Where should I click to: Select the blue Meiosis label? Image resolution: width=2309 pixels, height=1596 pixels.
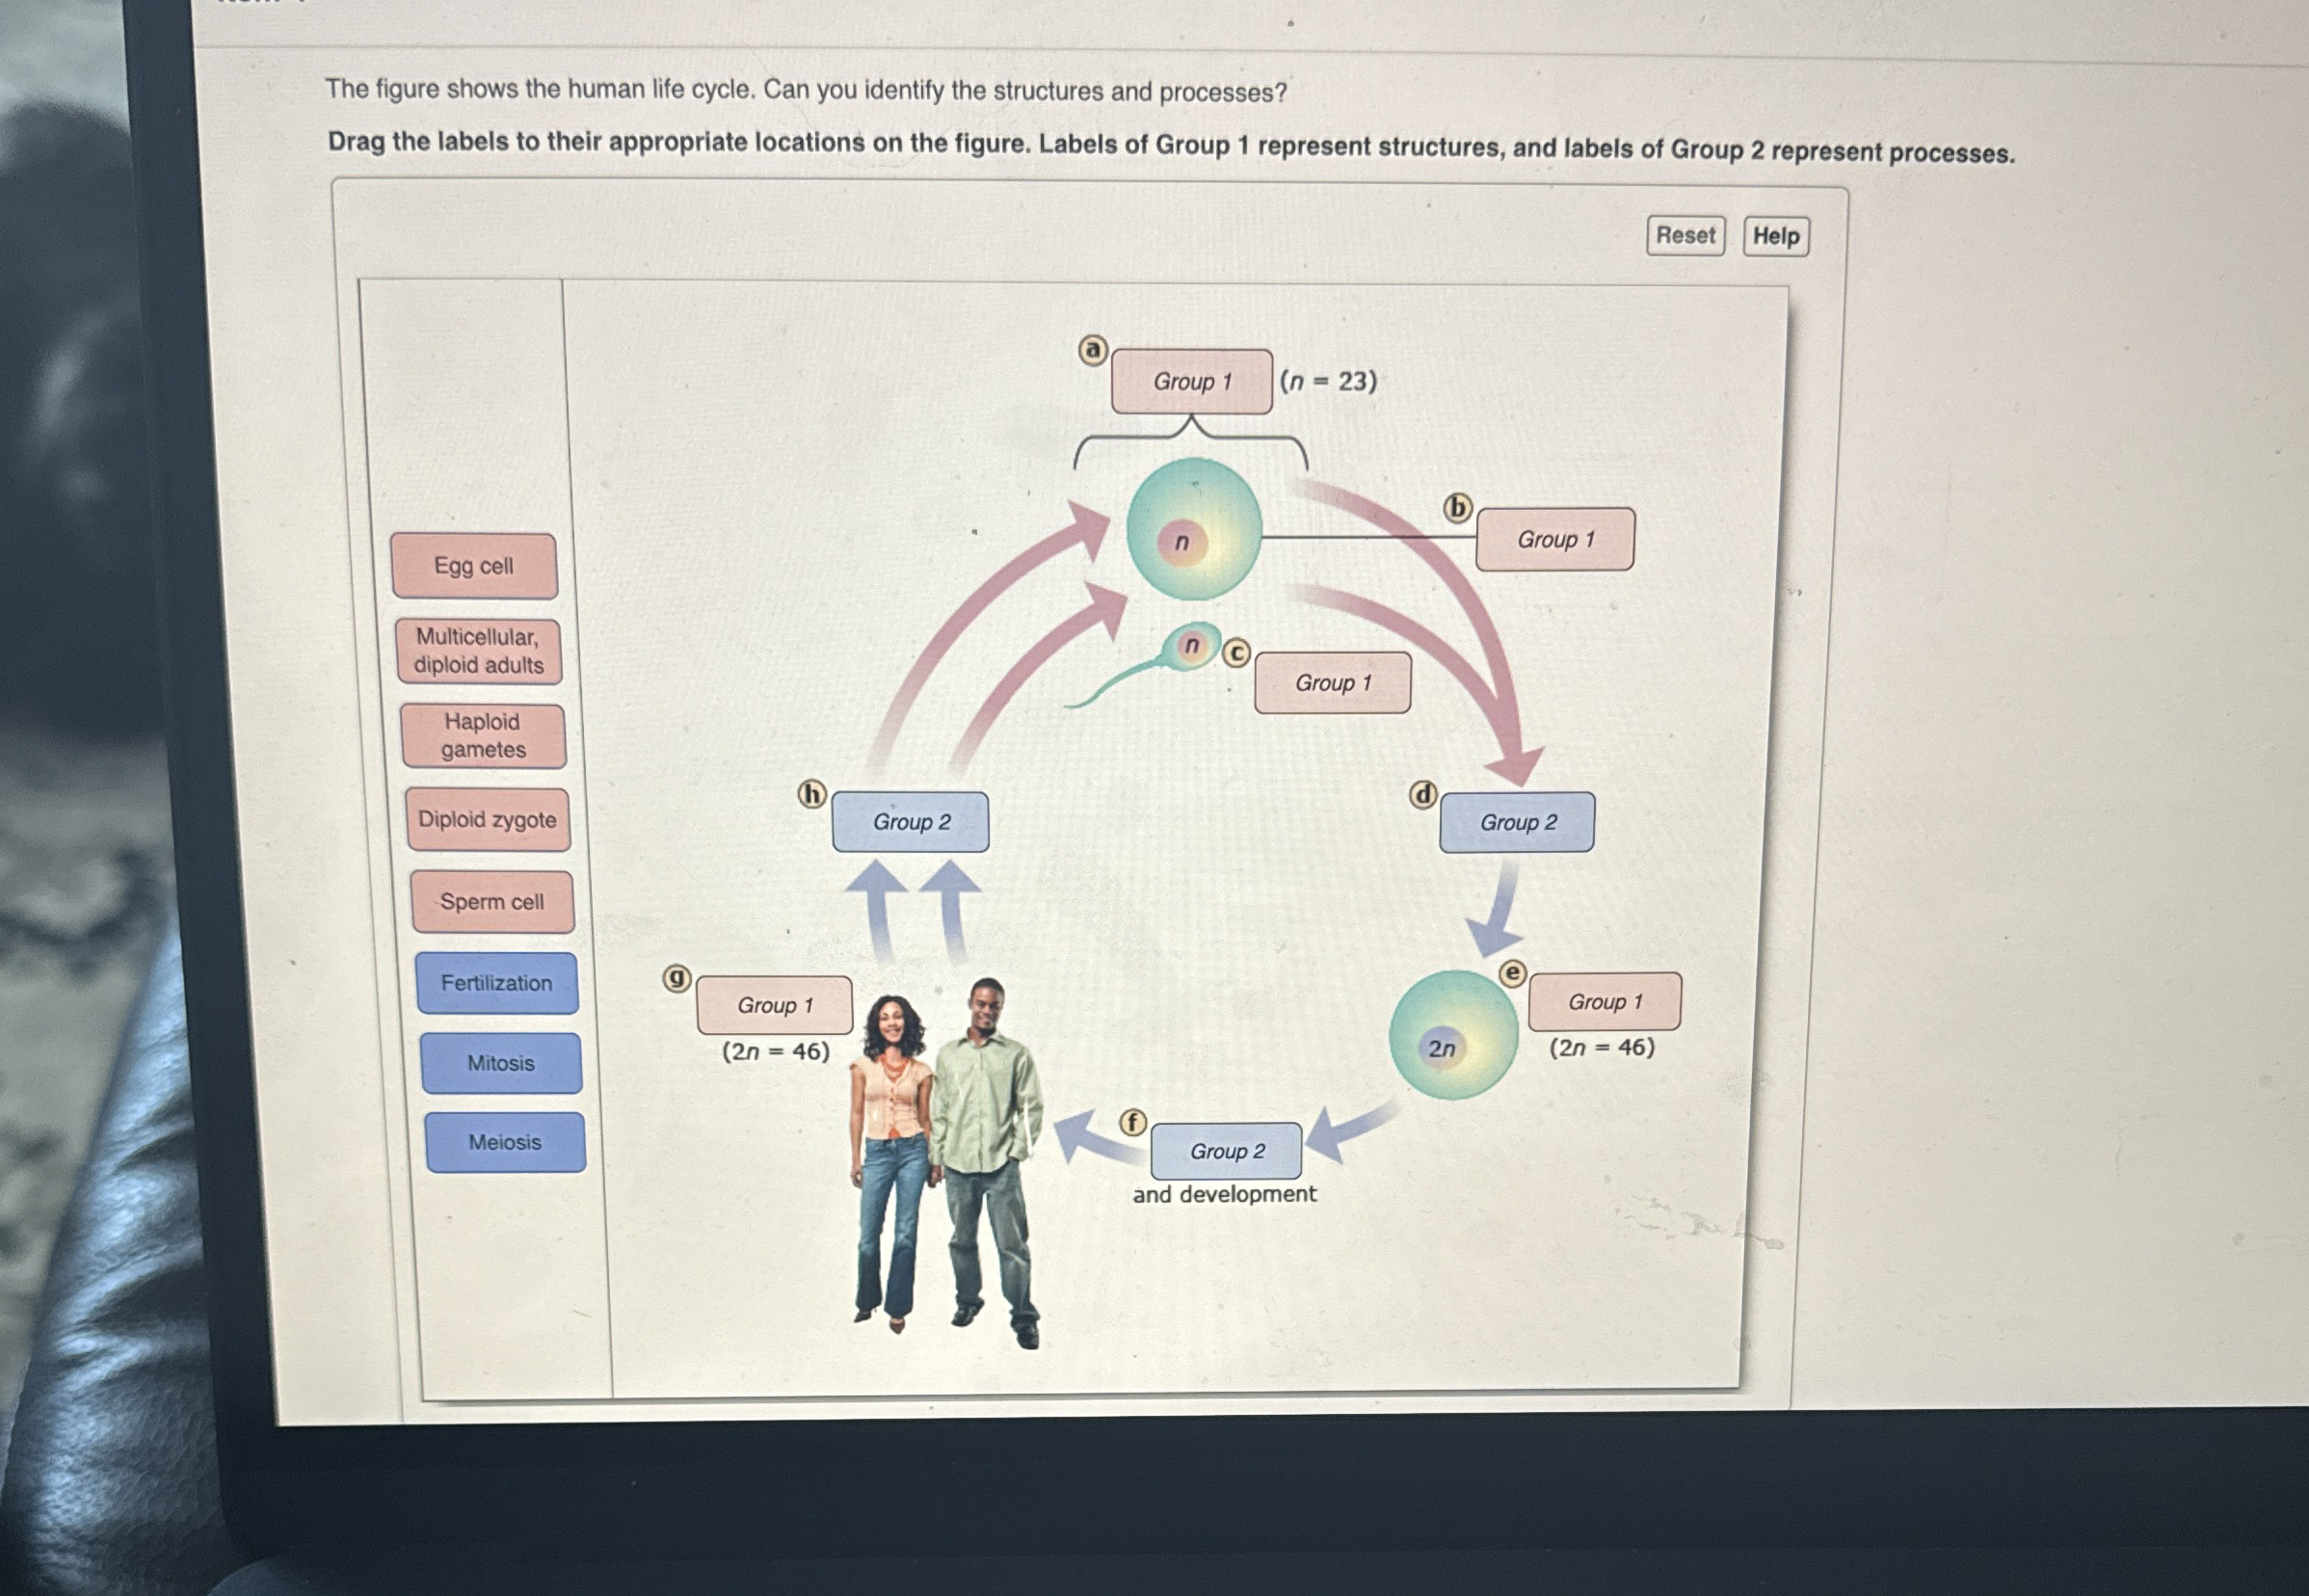(x=505, y=1142)
